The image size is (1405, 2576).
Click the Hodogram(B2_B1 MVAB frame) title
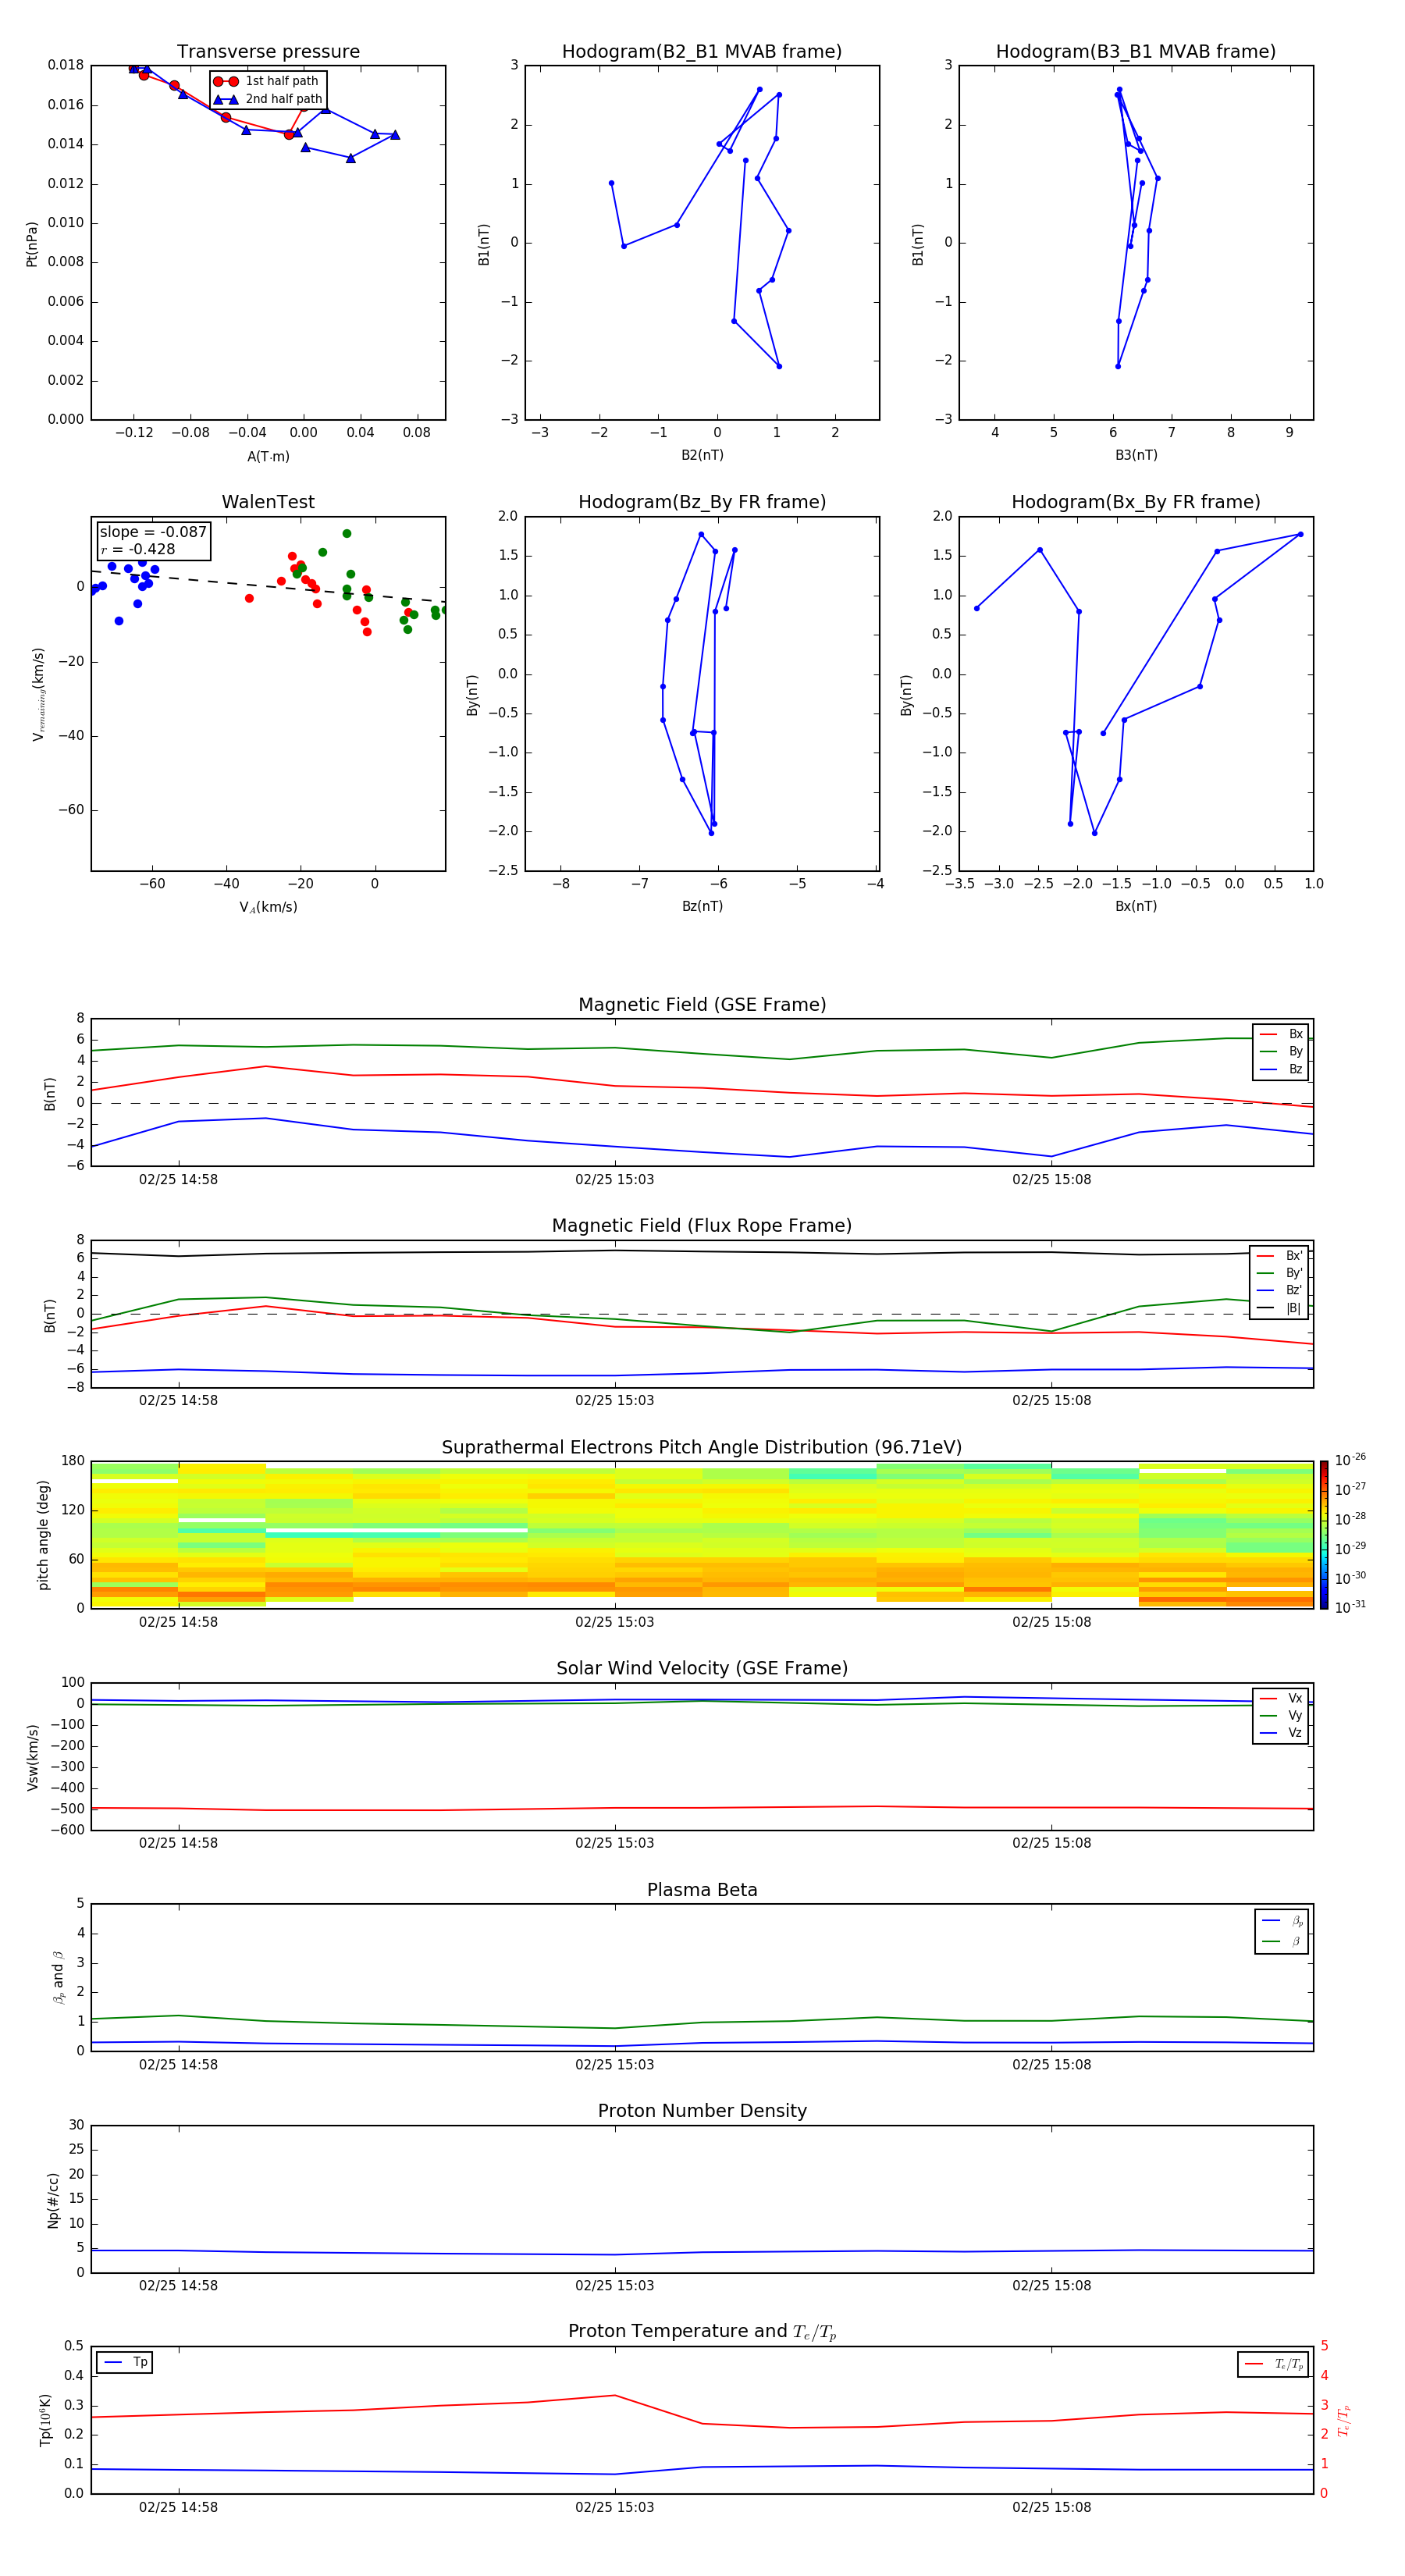coord(702,52)
